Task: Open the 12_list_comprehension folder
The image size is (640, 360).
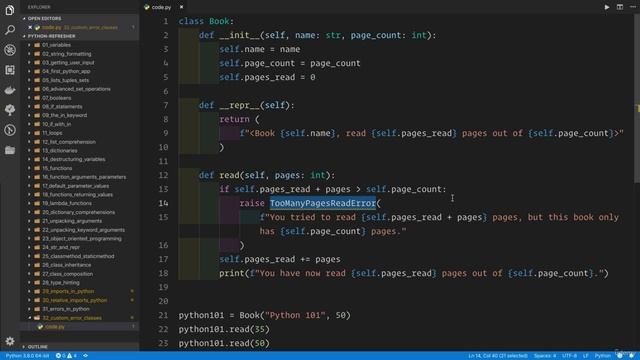Action: click(x=69, y=142)
